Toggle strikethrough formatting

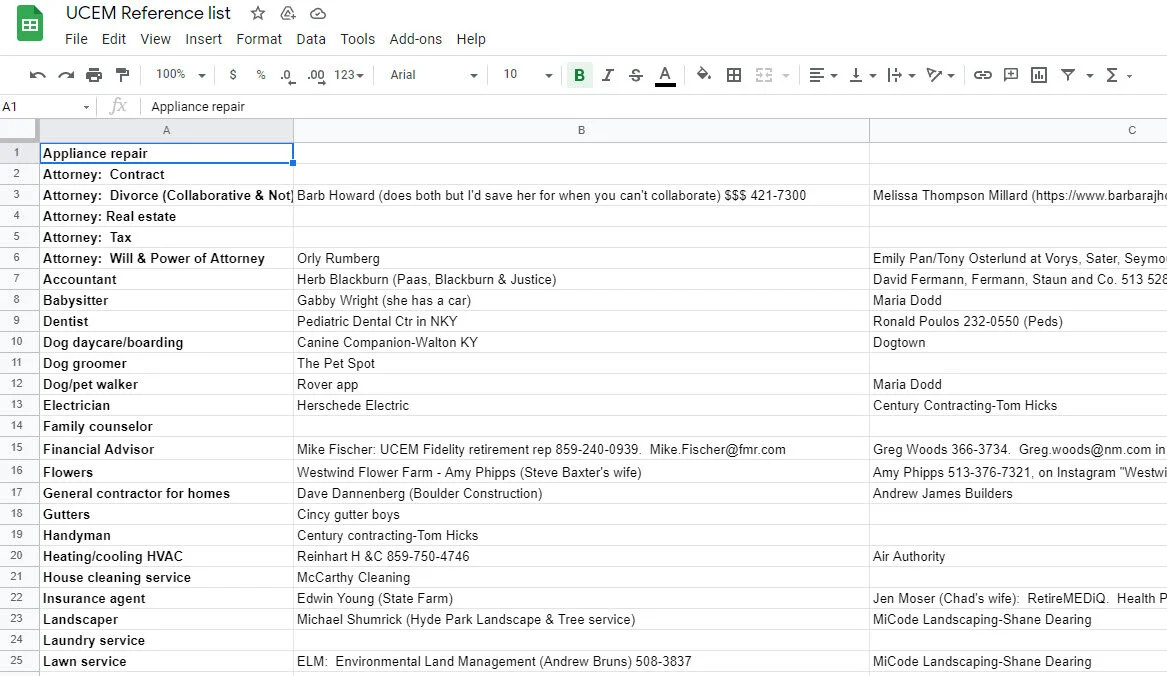(636, 74)
